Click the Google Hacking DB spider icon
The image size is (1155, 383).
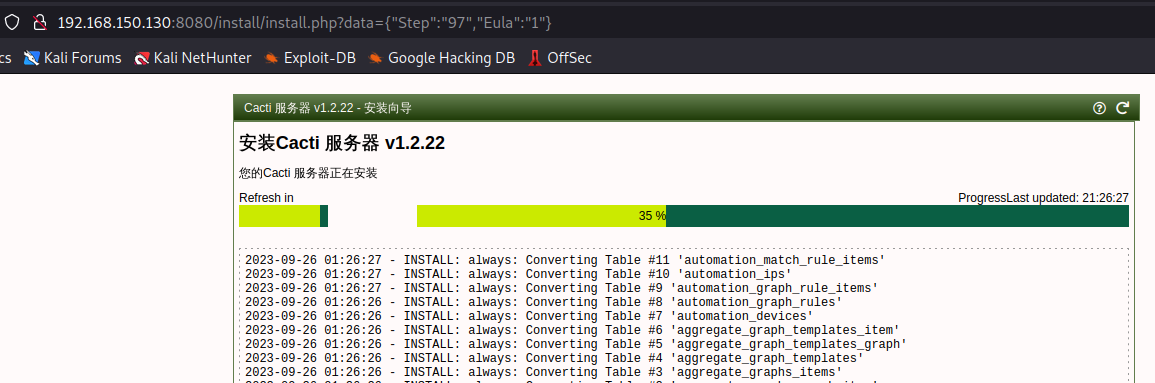tap(376, 58)
